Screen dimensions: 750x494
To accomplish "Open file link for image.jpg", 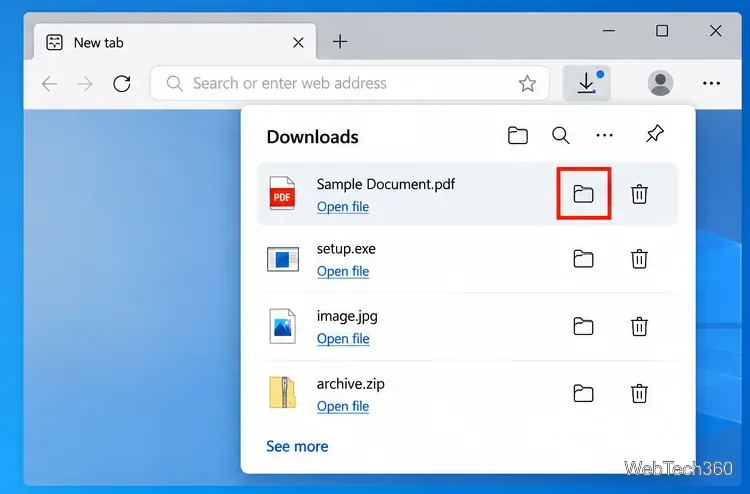I will (x=343, y=339).
